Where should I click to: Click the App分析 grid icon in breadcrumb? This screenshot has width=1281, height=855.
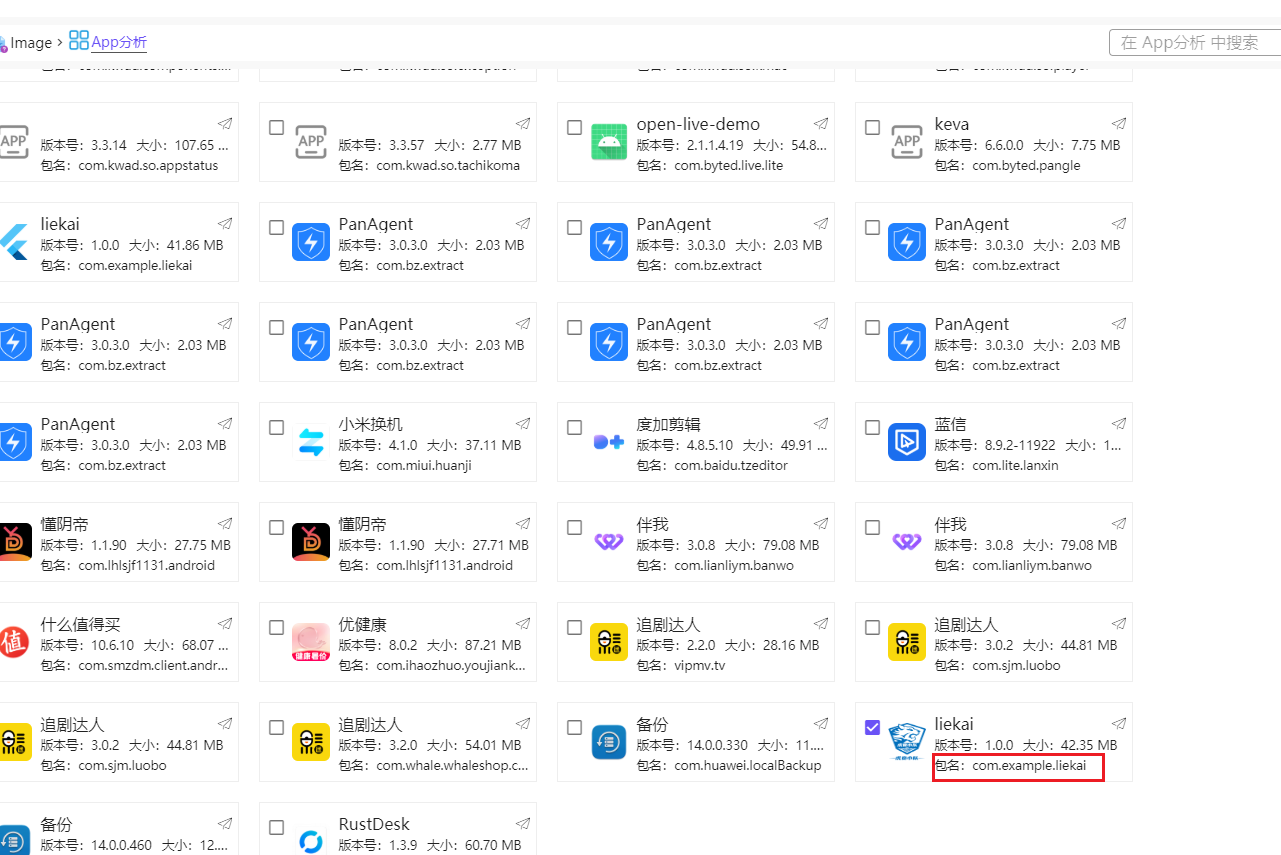[78, 41]
